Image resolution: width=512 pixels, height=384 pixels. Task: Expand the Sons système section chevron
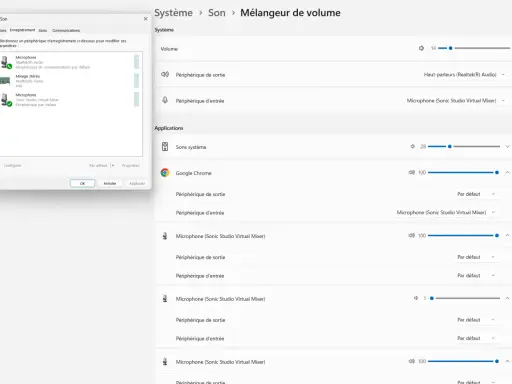pos(507,146)
